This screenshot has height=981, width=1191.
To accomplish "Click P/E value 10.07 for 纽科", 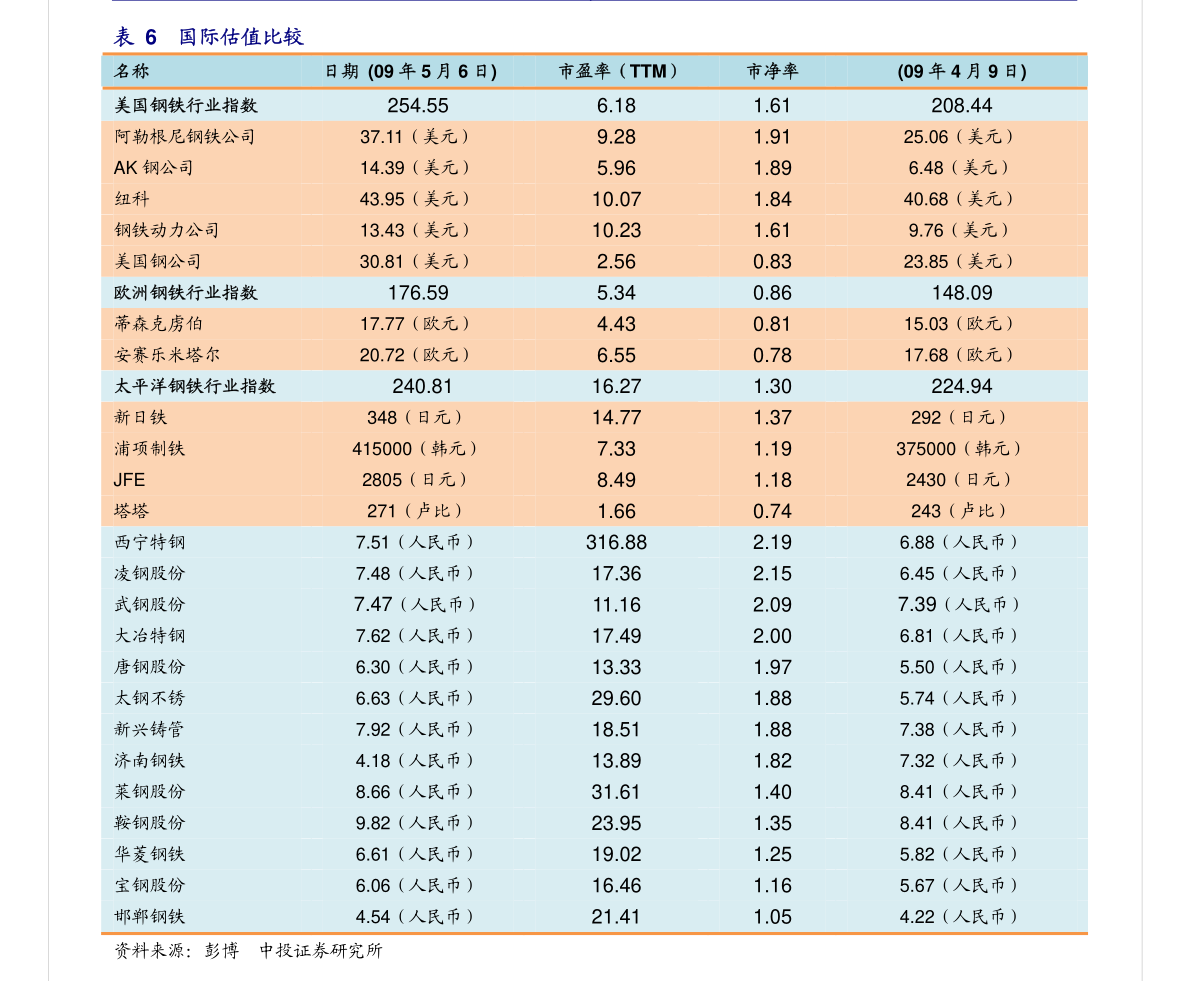I will [617, 199].
